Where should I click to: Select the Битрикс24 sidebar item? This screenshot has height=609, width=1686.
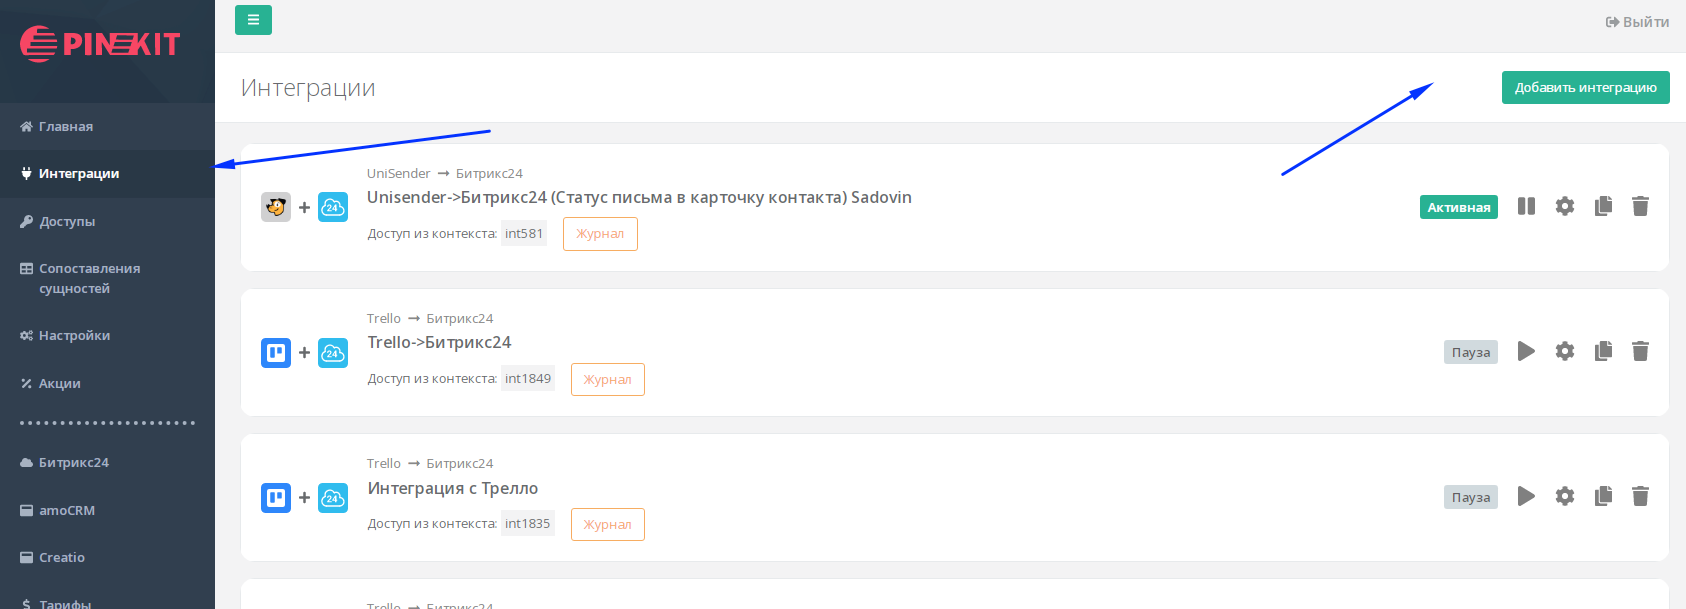pos(74,463)
